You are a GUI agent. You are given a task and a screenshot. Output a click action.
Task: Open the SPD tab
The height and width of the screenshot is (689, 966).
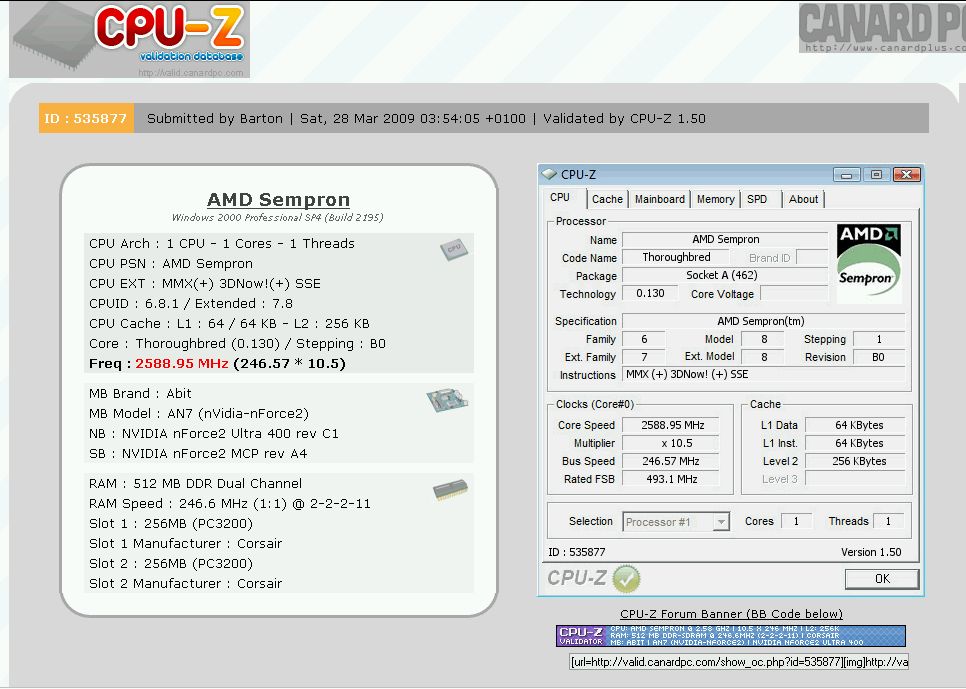tap(757, 199)
